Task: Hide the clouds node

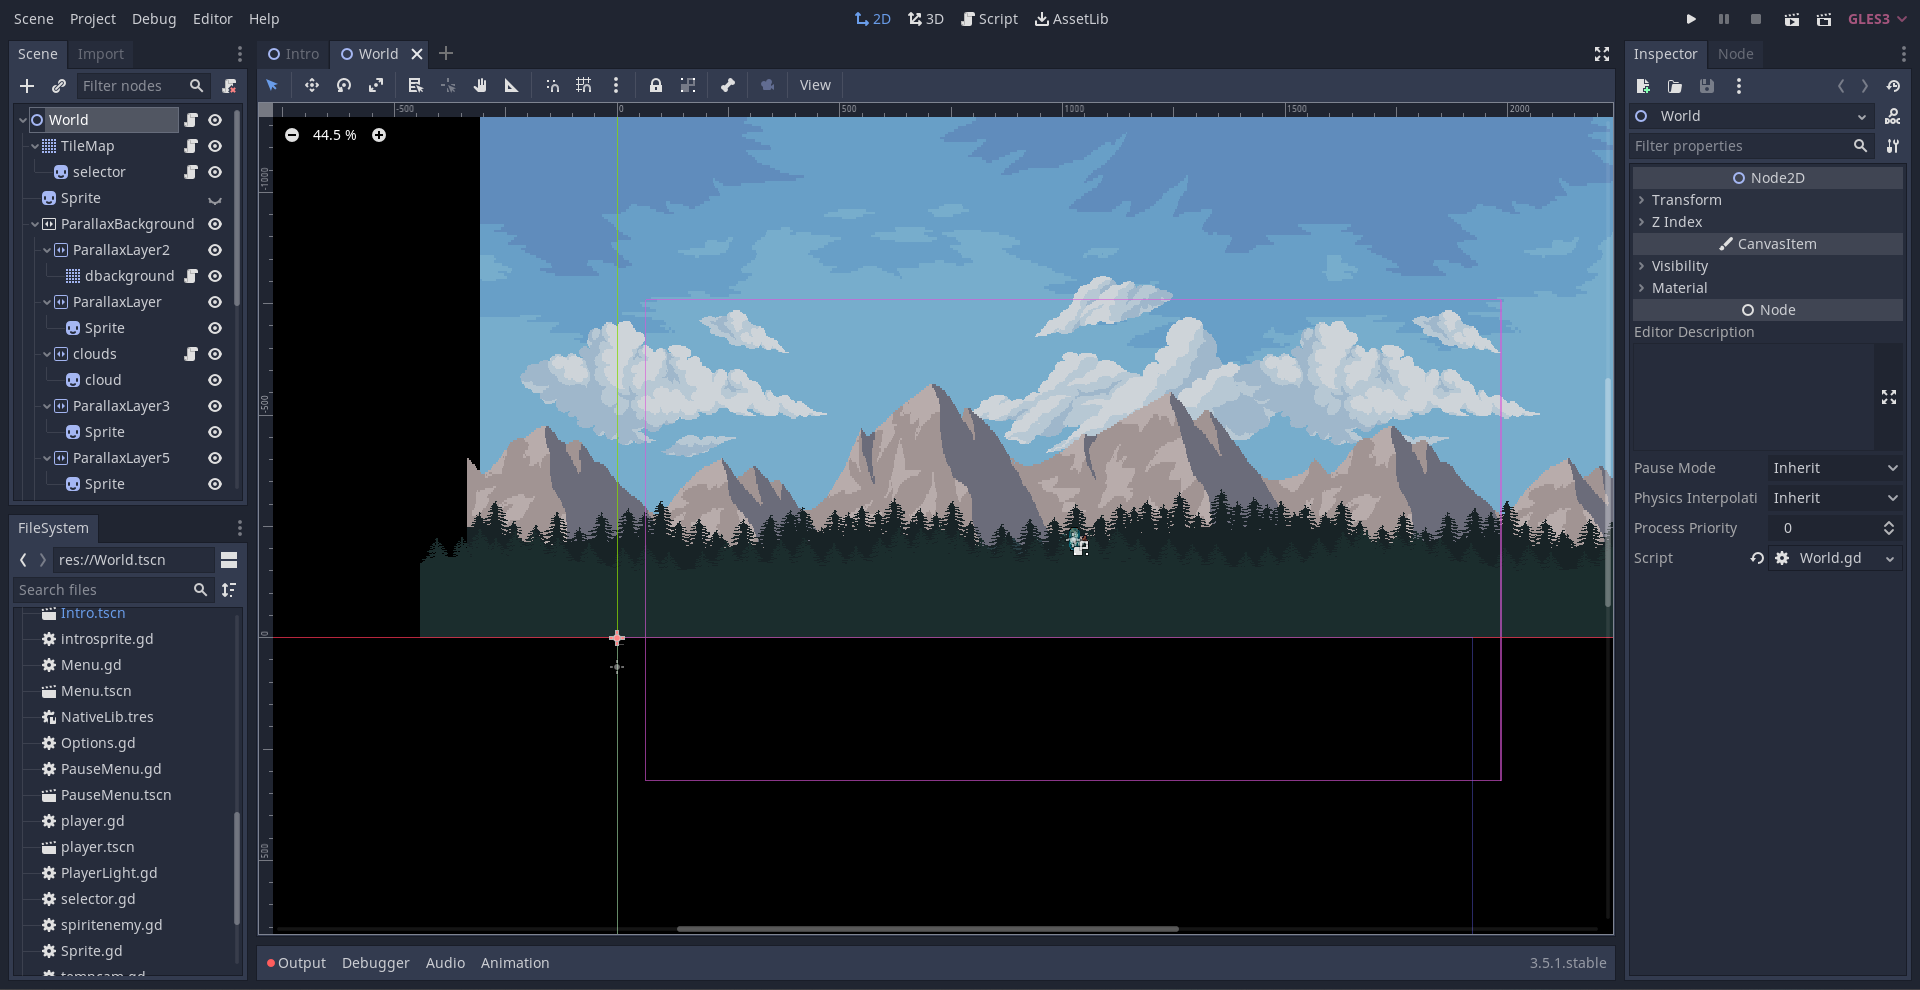Action: (x=215, y=354)
